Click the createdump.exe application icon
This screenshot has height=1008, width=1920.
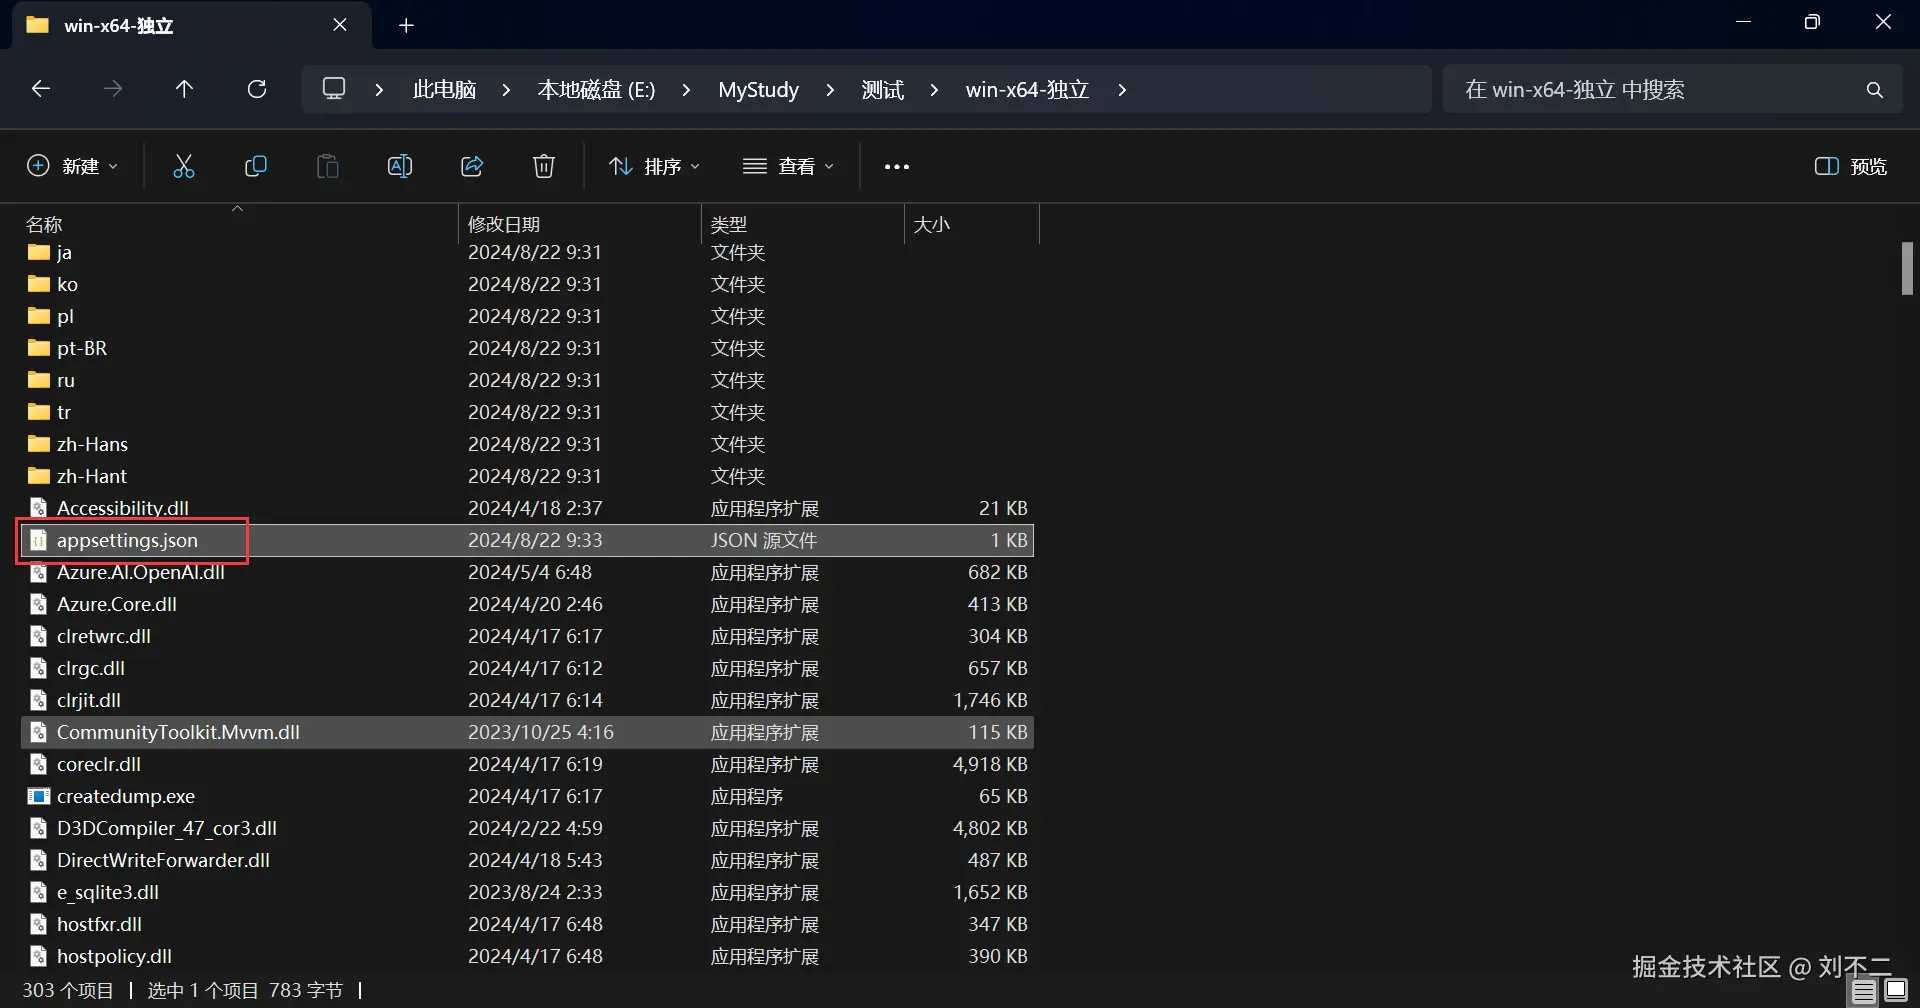tap(39, 796)
